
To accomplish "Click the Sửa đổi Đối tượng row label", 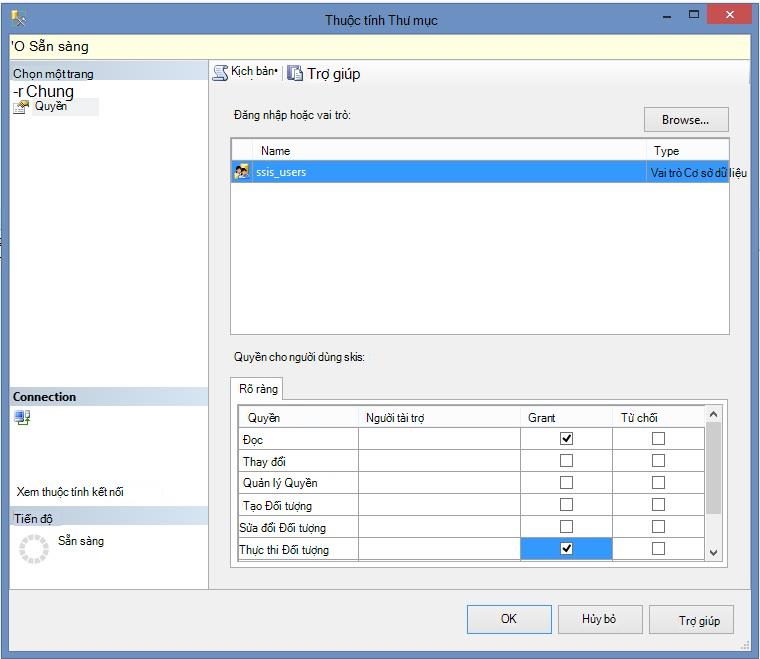I will [x=283, y=528].
